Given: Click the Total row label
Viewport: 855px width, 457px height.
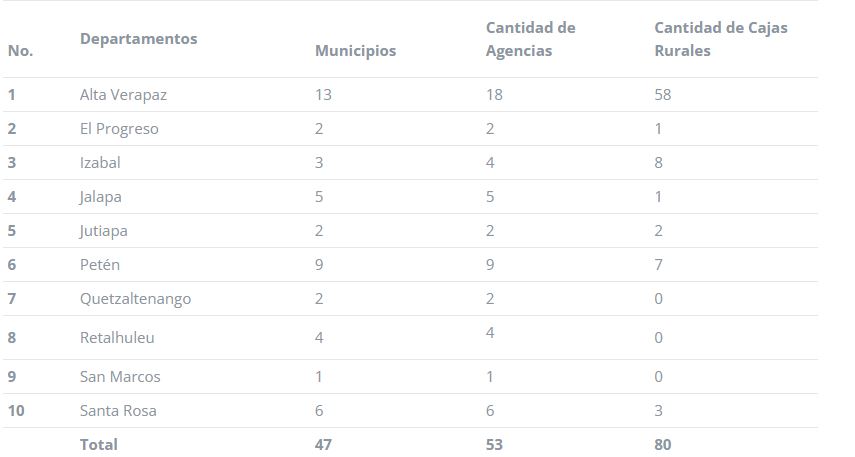Looking at the screenshot, I should point(99,444).
